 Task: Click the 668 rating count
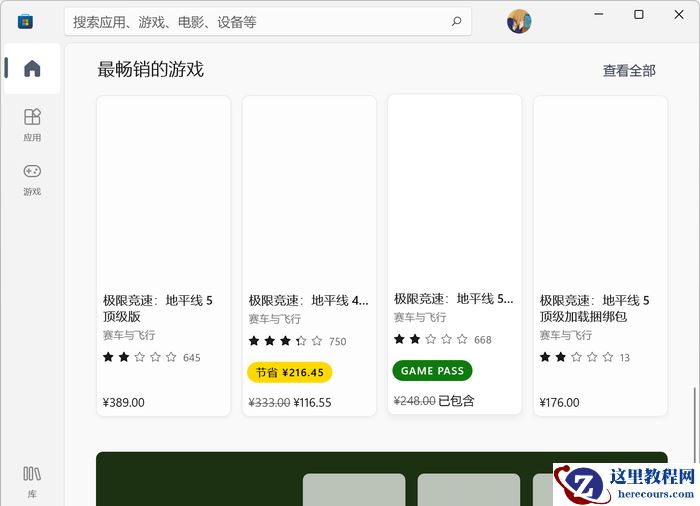[x=483, y=340]
